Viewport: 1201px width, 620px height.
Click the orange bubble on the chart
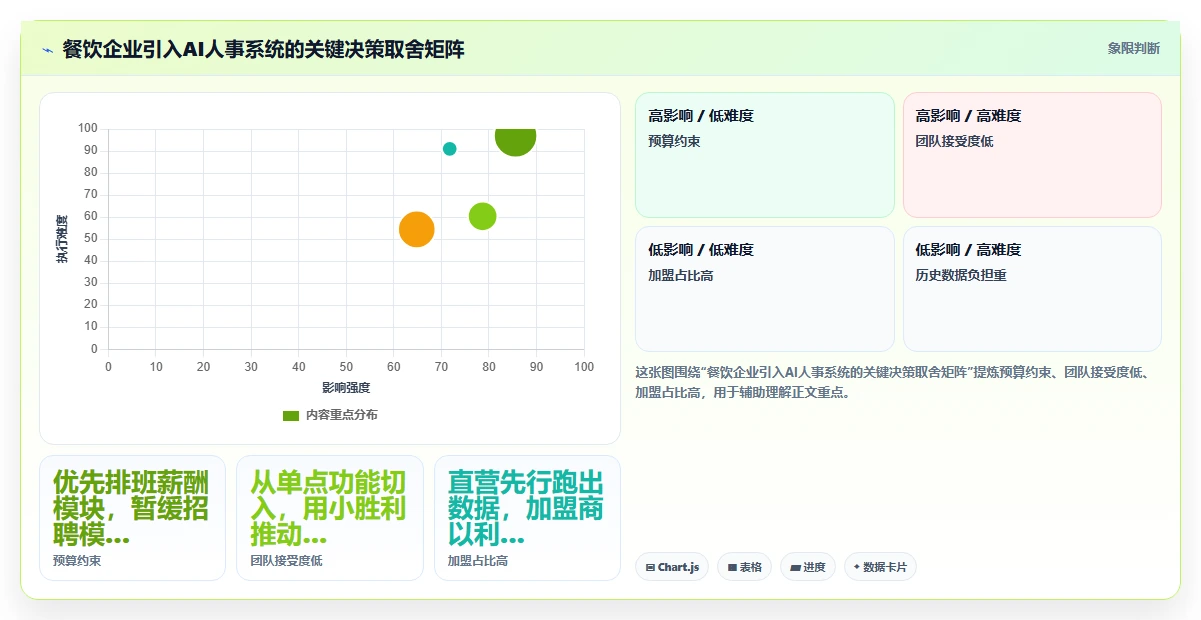(417, 229)
